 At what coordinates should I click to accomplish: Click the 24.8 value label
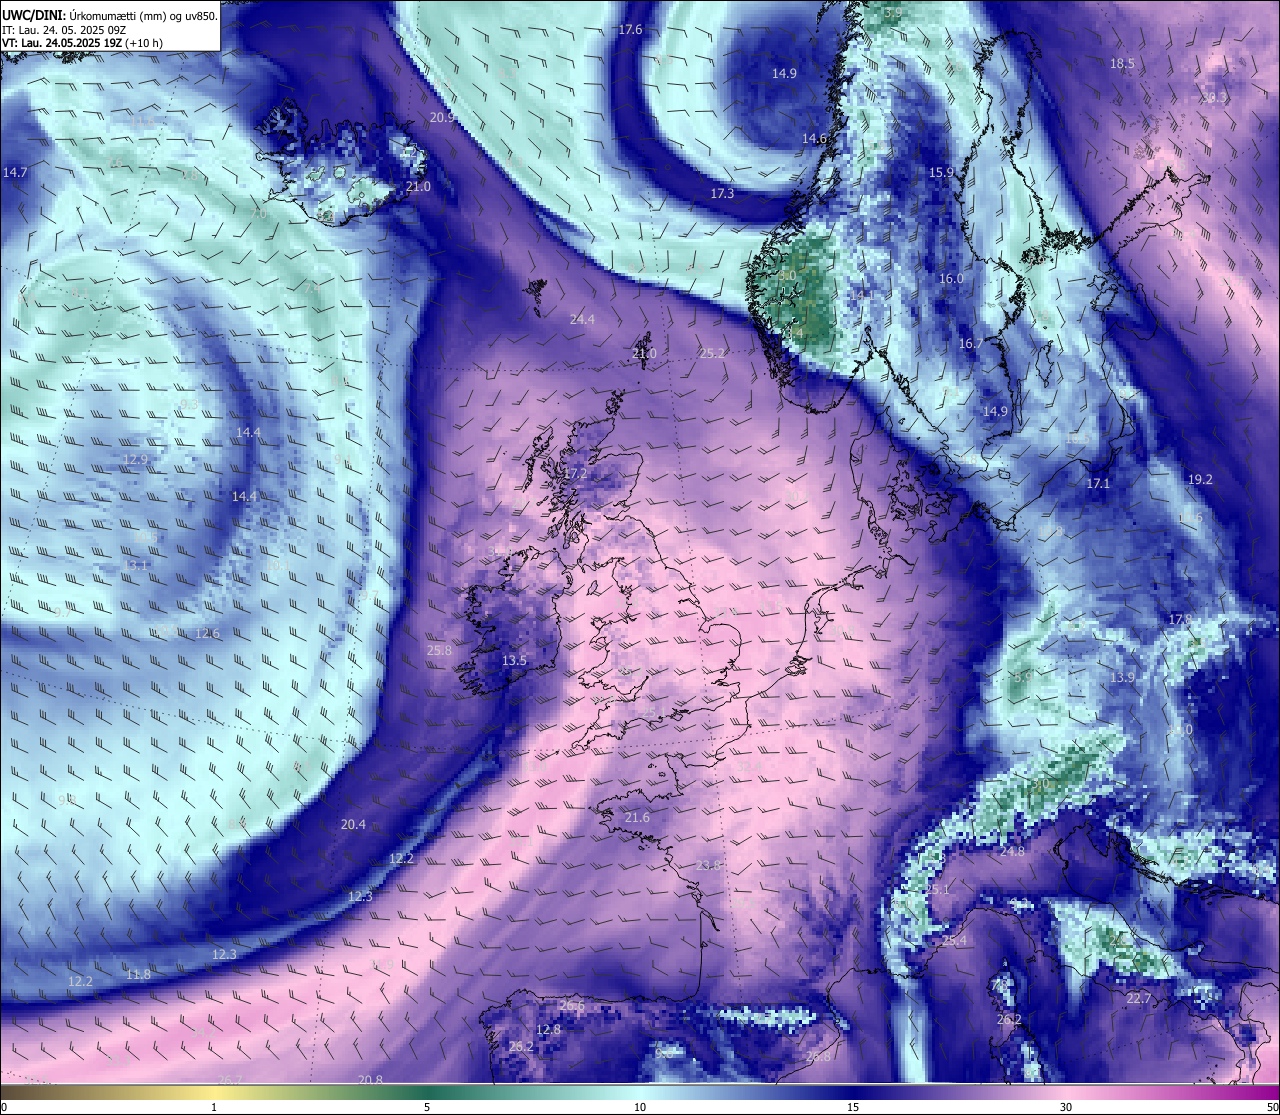[x=1012, y=852]
